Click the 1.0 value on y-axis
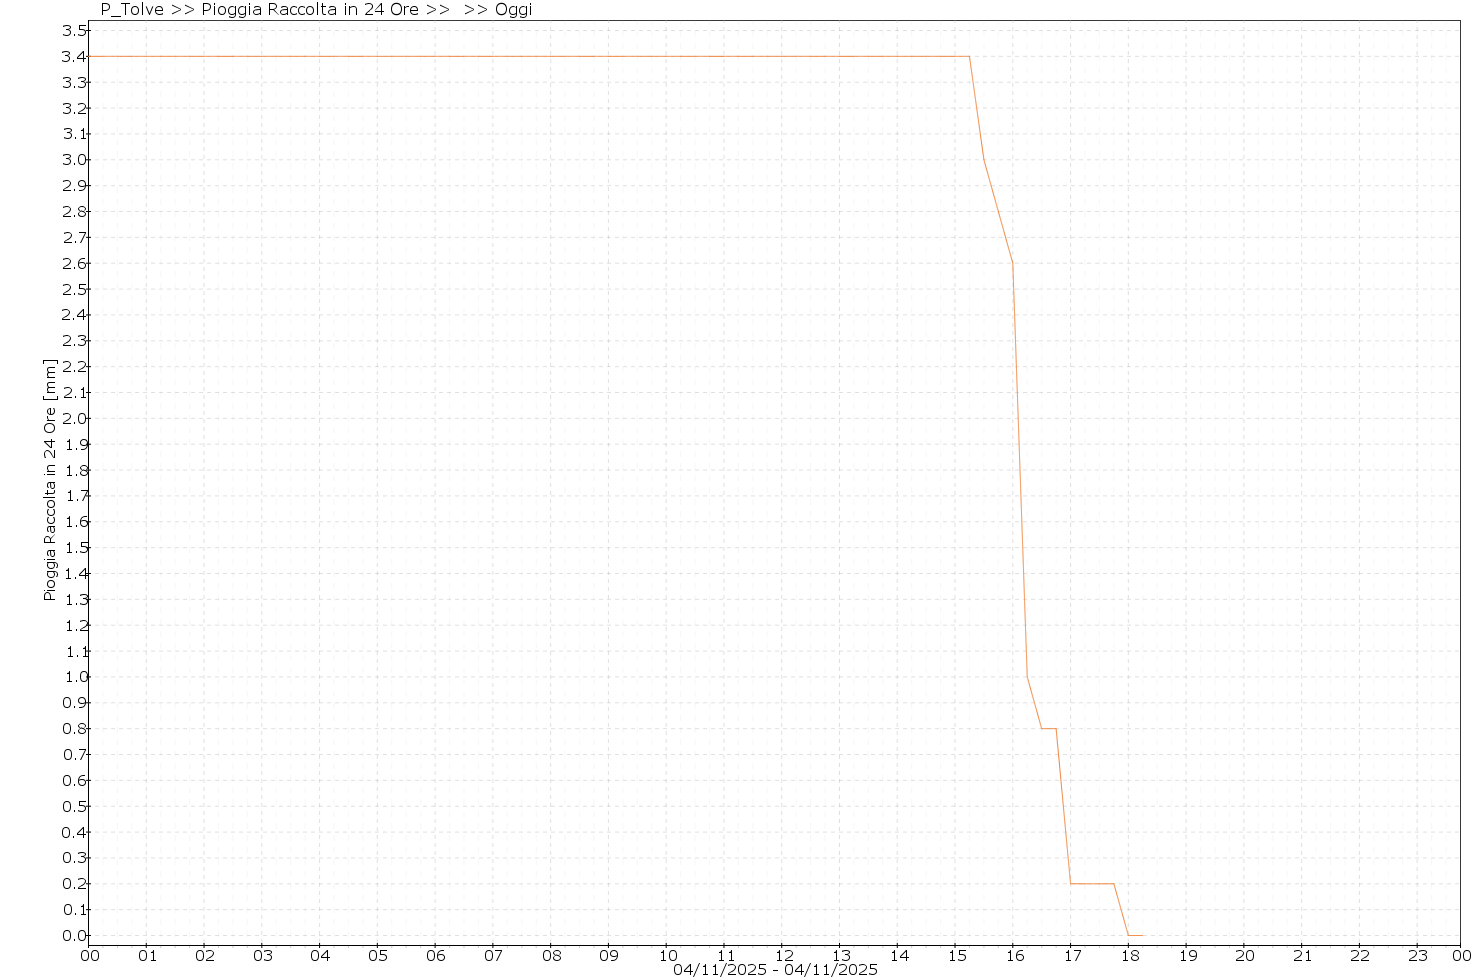This screenshot has height=980, width=1480. click(73, 677)
